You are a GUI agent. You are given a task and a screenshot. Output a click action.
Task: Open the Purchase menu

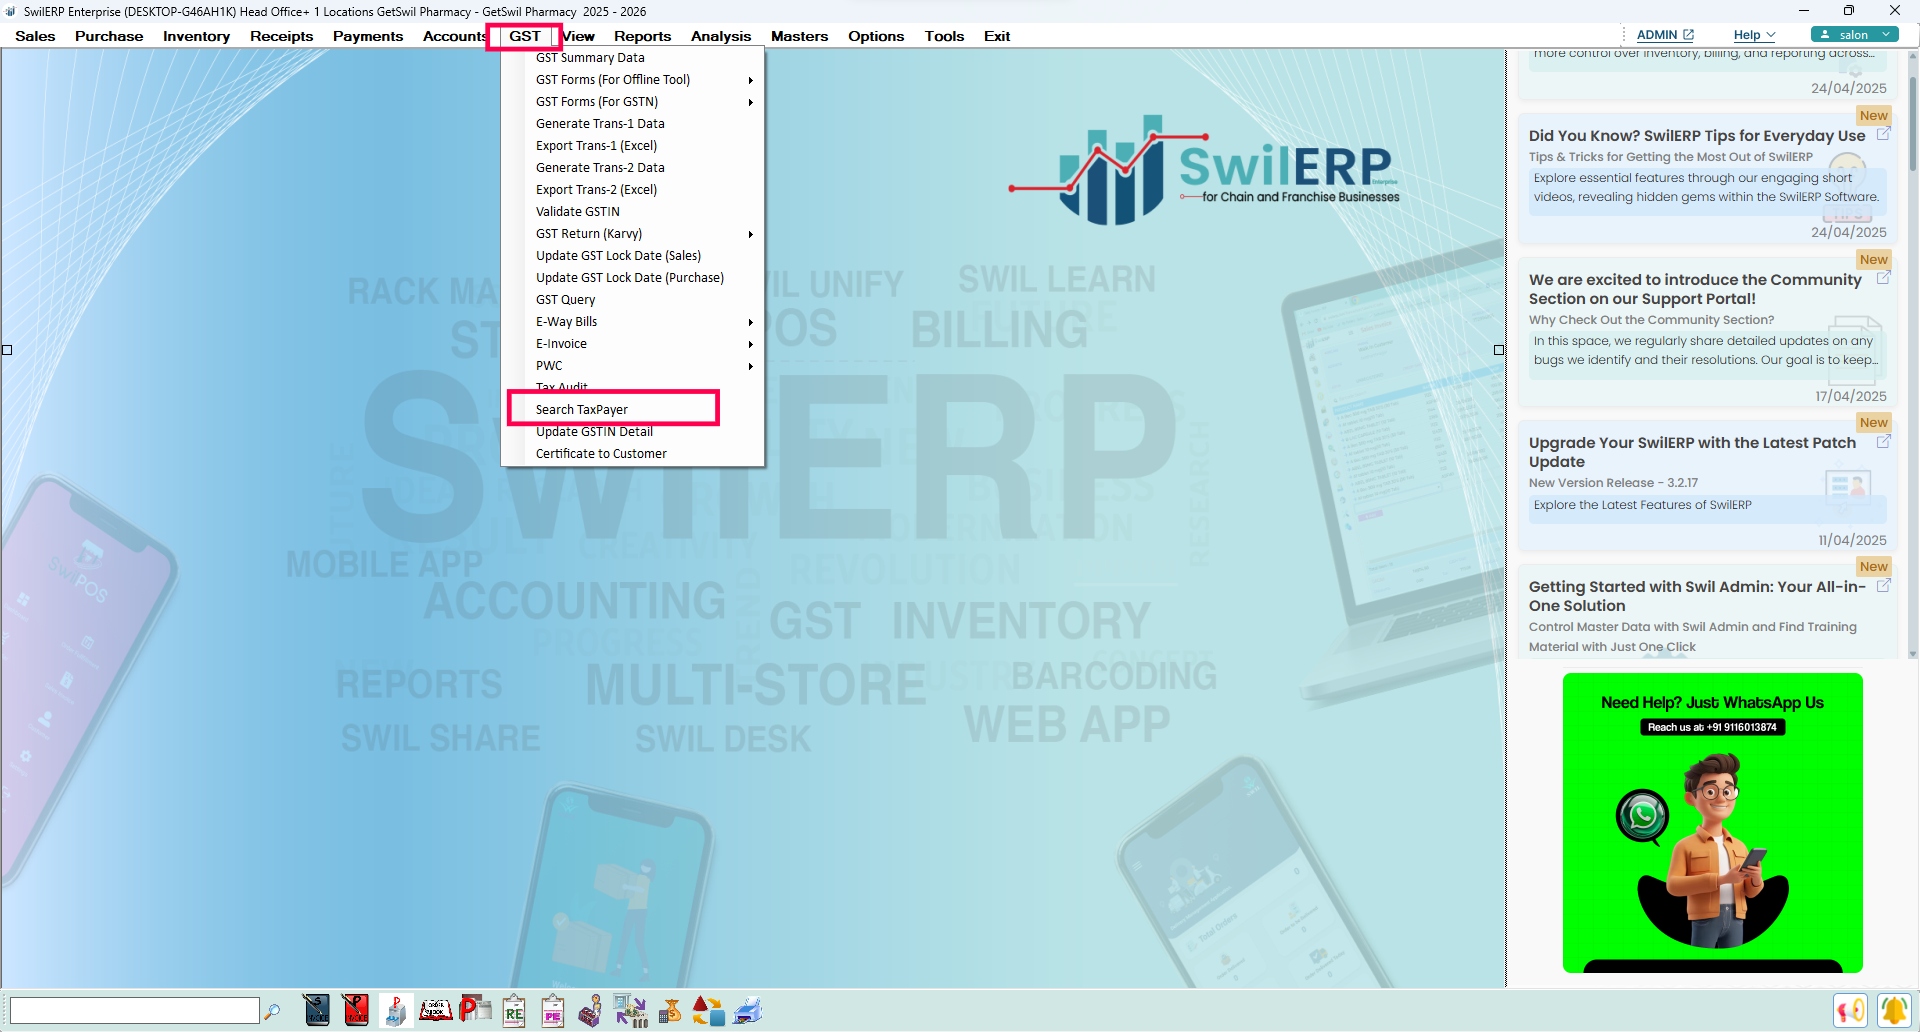pyautogui.click(x=109, y=36)
